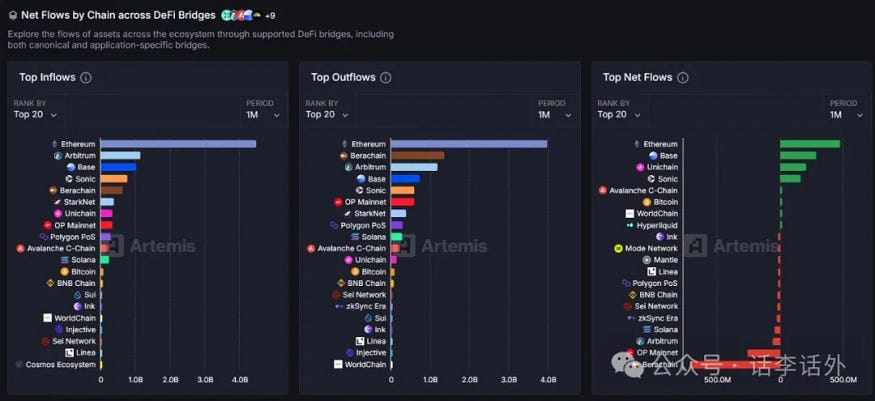
Task: Click the BNB Chain label in Top Net Flows
Action: tap(658, 295)
